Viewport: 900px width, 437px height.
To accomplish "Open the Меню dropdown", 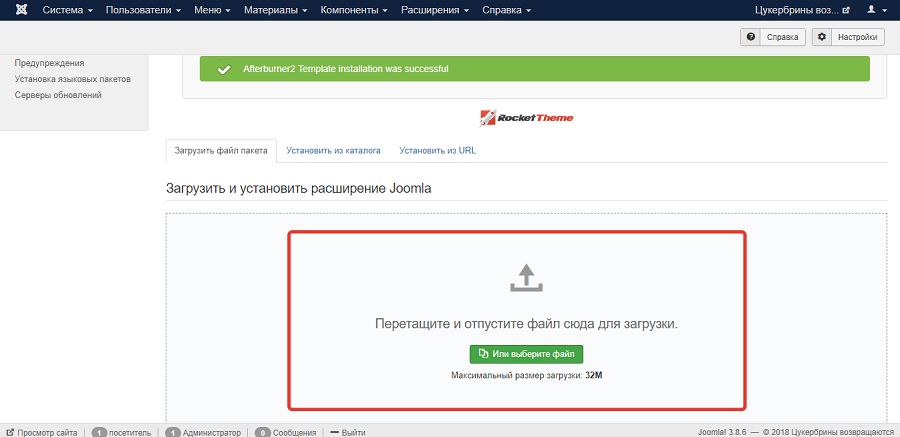I will point(213,10).
